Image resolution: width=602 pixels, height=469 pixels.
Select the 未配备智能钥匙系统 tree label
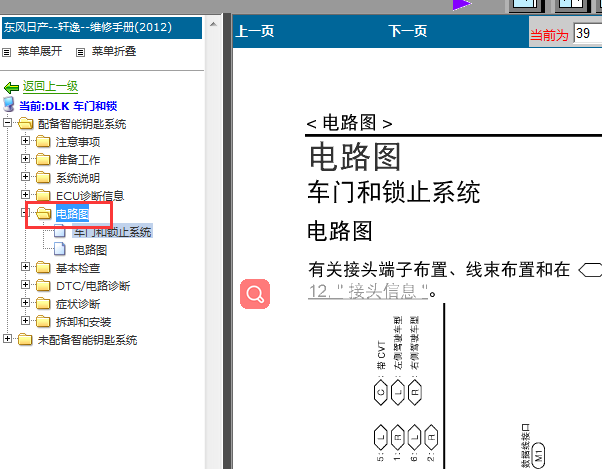88,340
